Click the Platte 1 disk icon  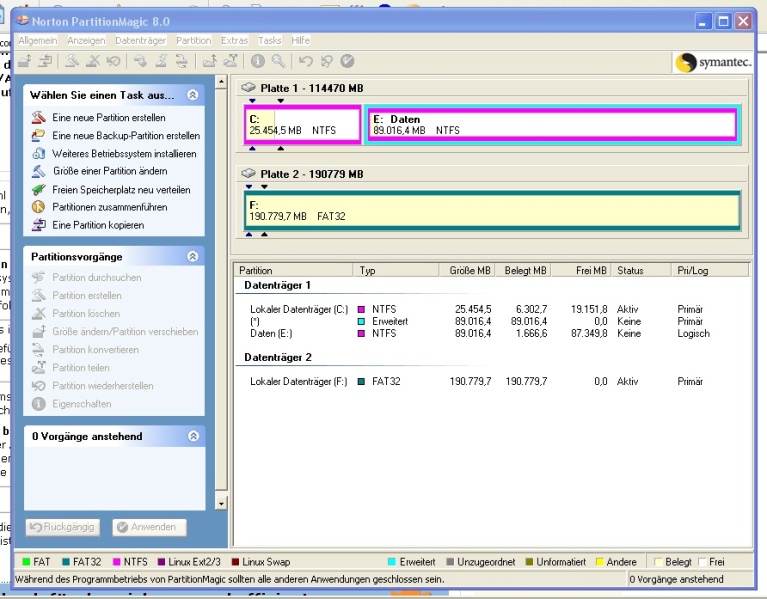click(248, 88)
